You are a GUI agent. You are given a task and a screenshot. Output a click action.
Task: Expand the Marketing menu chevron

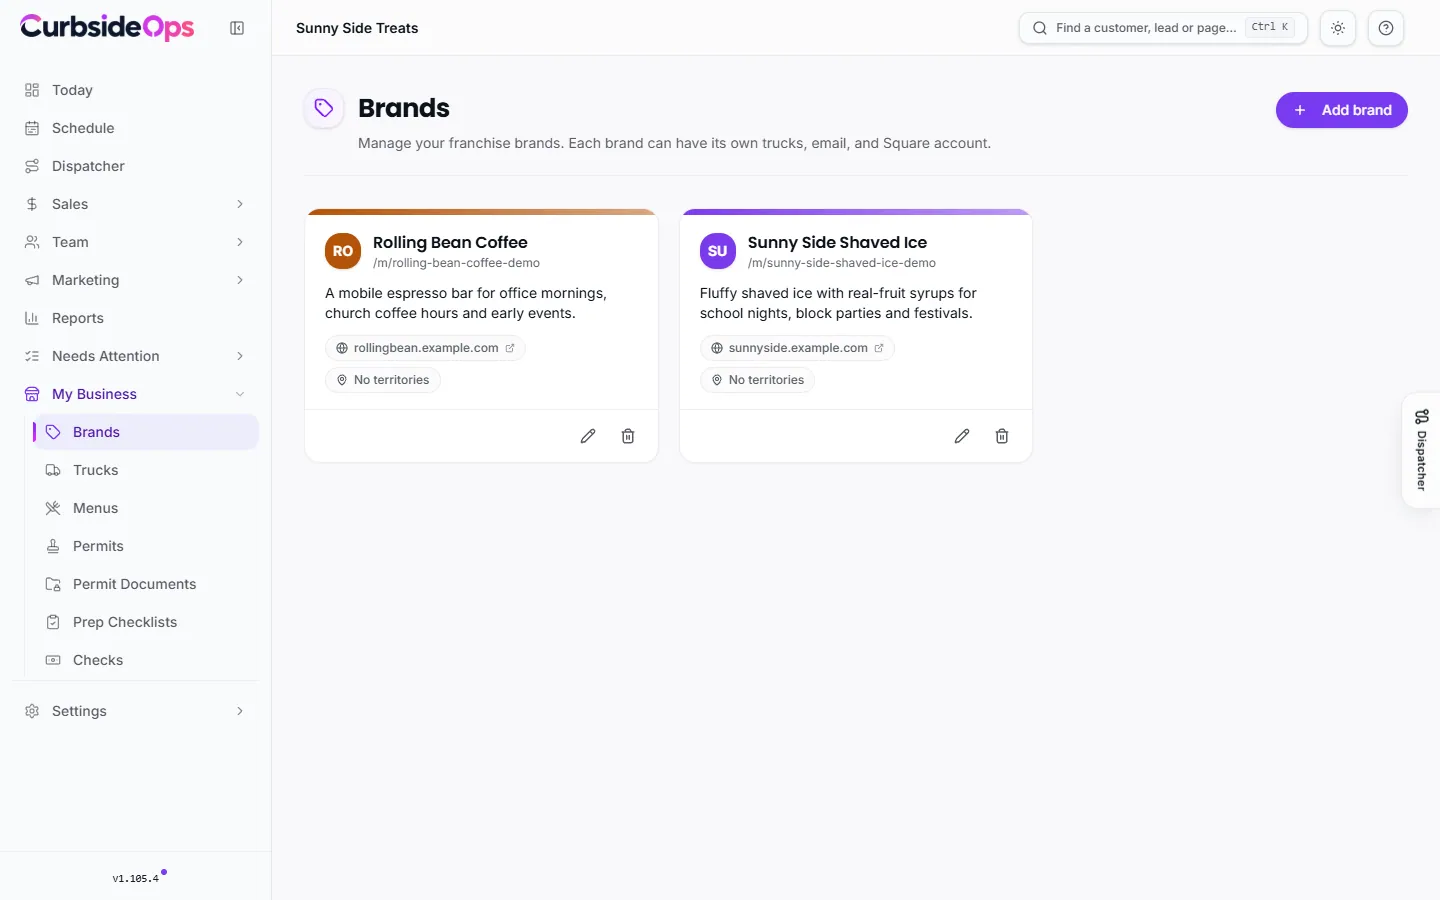click(x=240, y=280)
